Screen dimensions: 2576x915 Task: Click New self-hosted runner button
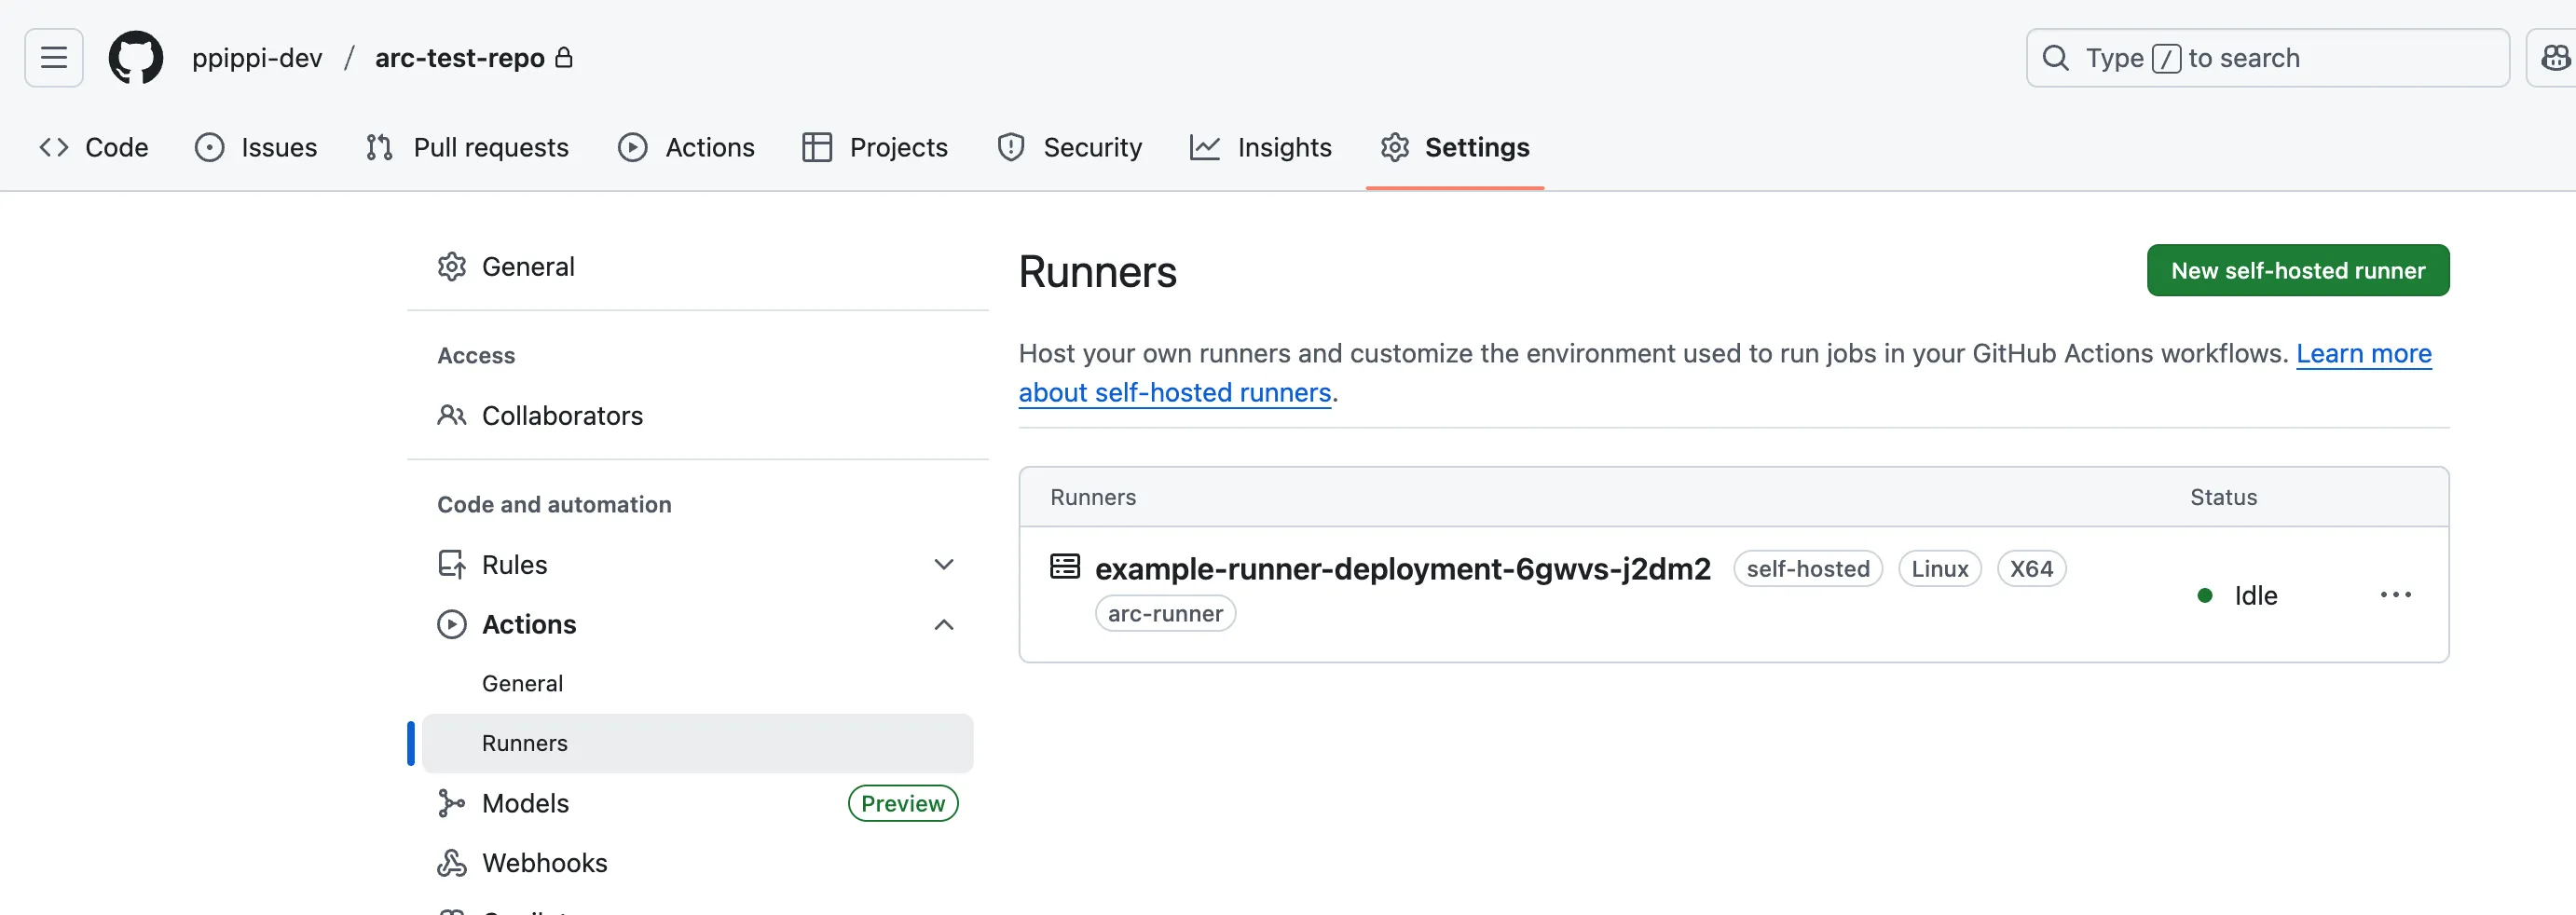click(x=2297, y=271)
